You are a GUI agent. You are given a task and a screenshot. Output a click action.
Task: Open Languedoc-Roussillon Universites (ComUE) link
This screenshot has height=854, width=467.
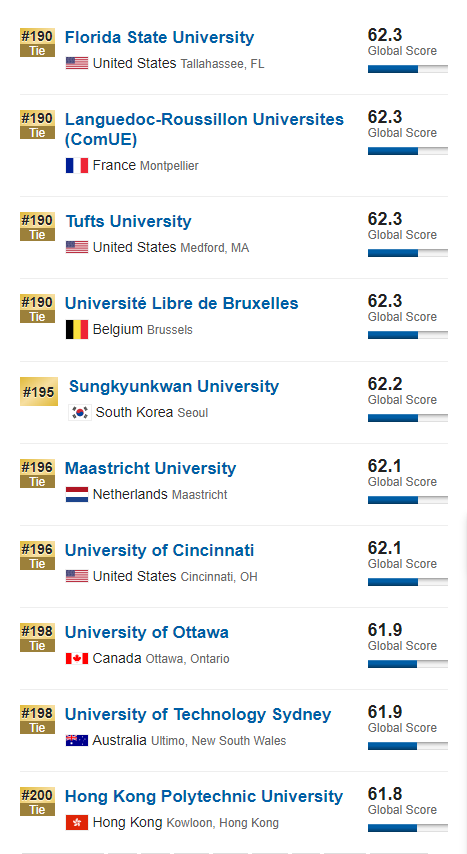tap(204, 130)
